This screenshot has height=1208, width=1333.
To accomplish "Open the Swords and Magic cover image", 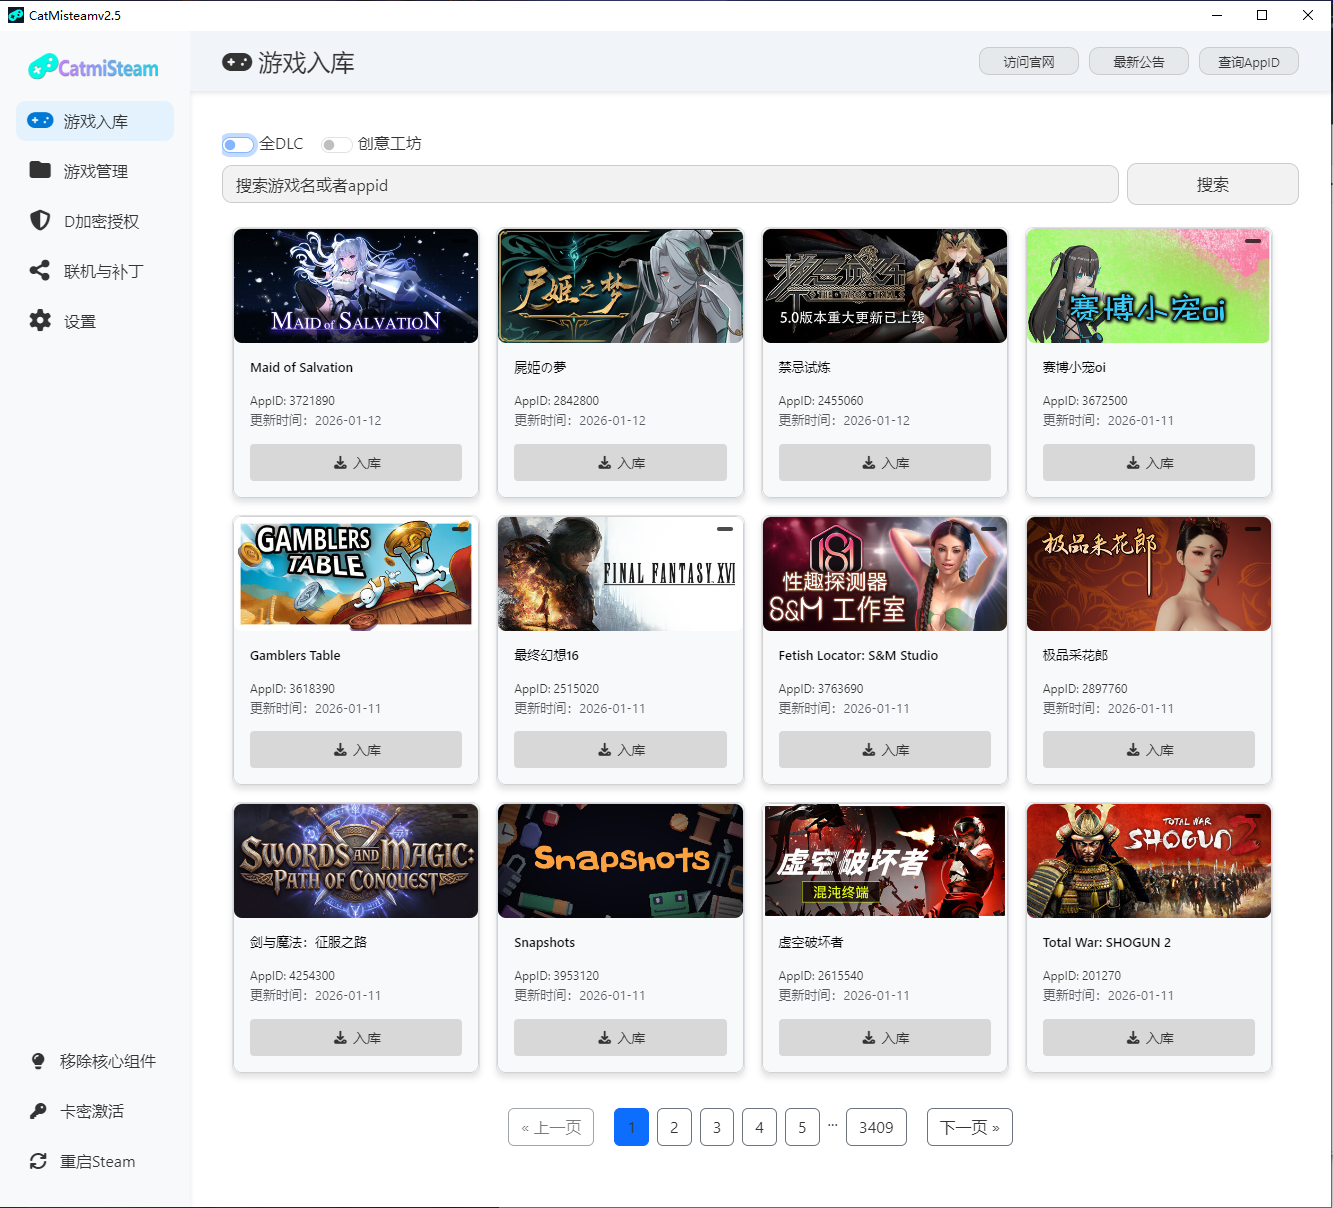I will pyautogui.click(x=356, y=861).
